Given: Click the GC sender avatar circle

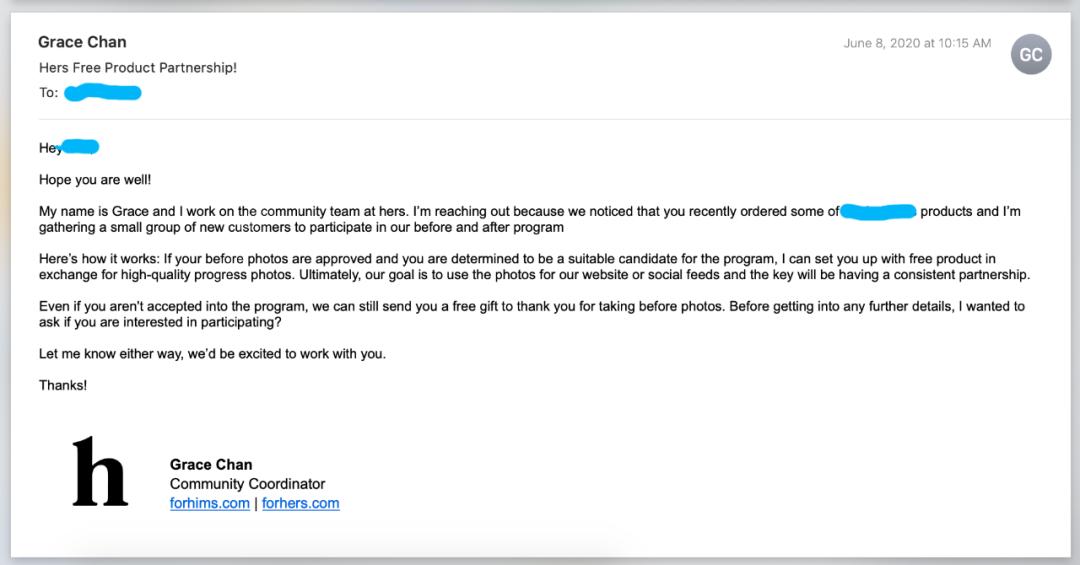Looking at the screenshot, I should pyautogui.click(x=1031, y=55).
